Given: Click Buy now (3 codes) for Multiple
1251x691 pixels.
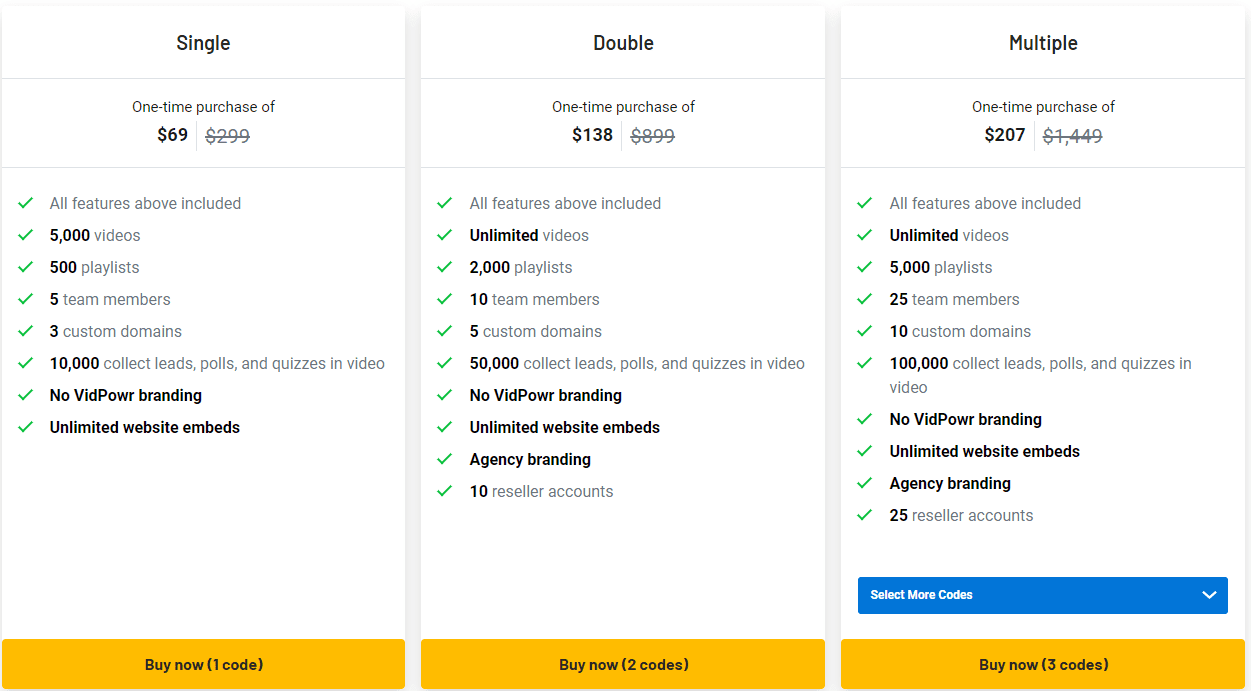Looking at the screenshot, I should click(x=1043, y=664).
